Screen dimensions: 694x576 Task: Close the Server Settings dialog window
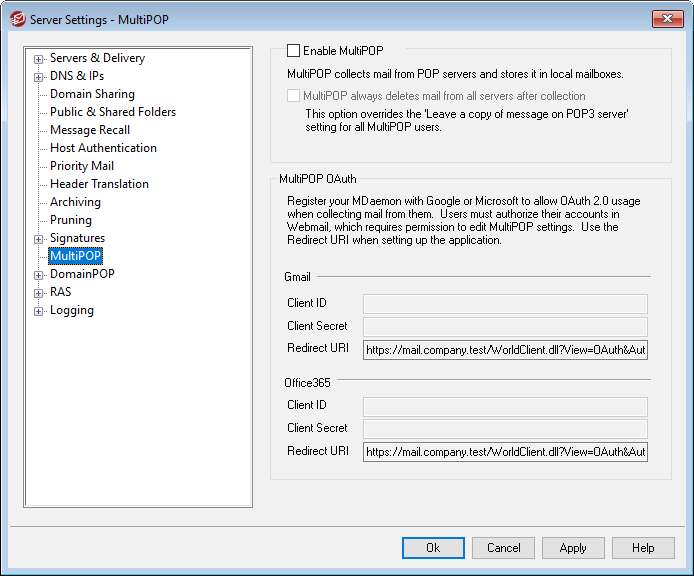[x=666, y=19]
